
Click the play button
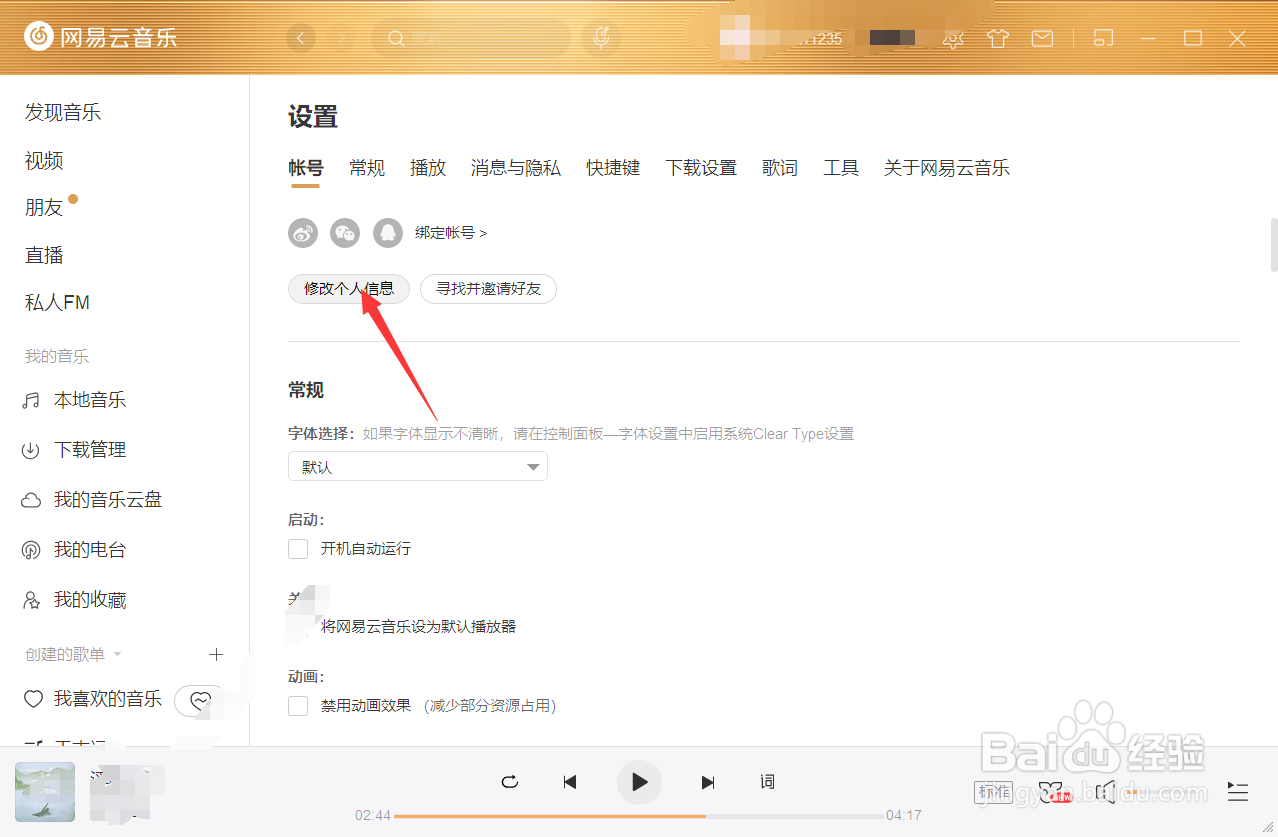[640, 782]
